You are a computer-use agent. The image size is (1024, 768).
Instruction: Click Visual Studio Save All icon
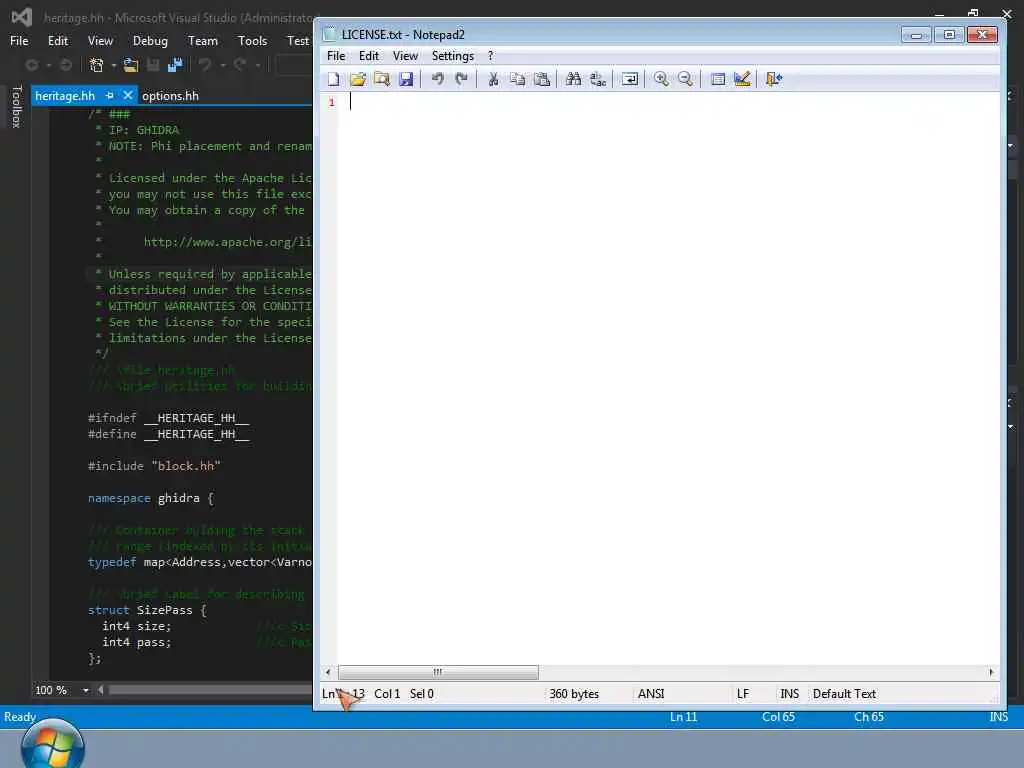click(175, 65)
